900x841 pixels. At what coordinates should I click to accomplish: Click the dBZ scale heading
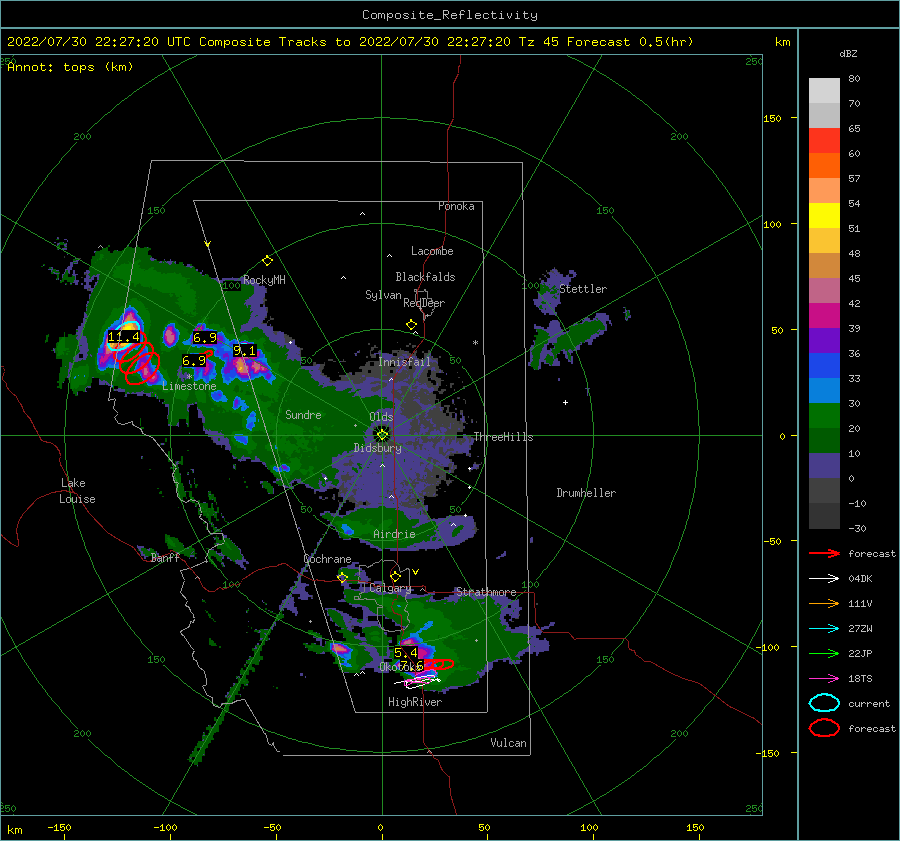tap(848, 54)
